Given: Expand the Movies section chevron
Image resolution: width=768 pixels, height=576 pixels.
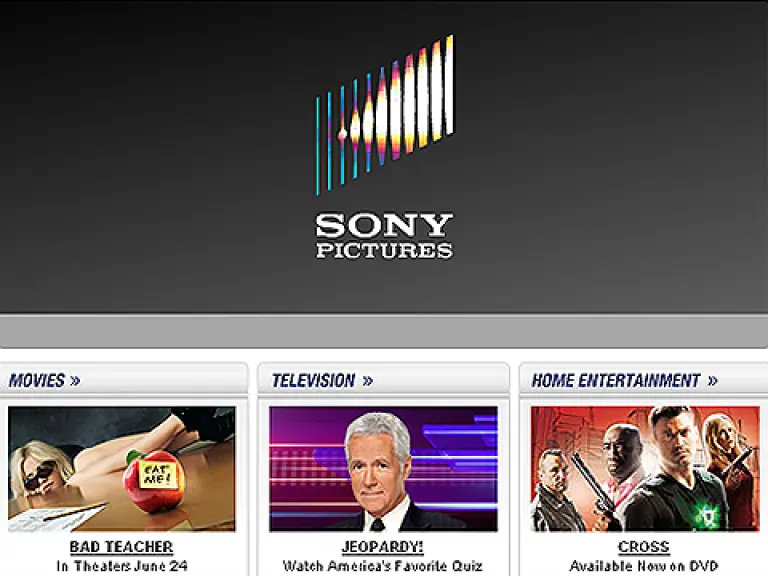Looking at the screenshot, I should click(75, 381).
